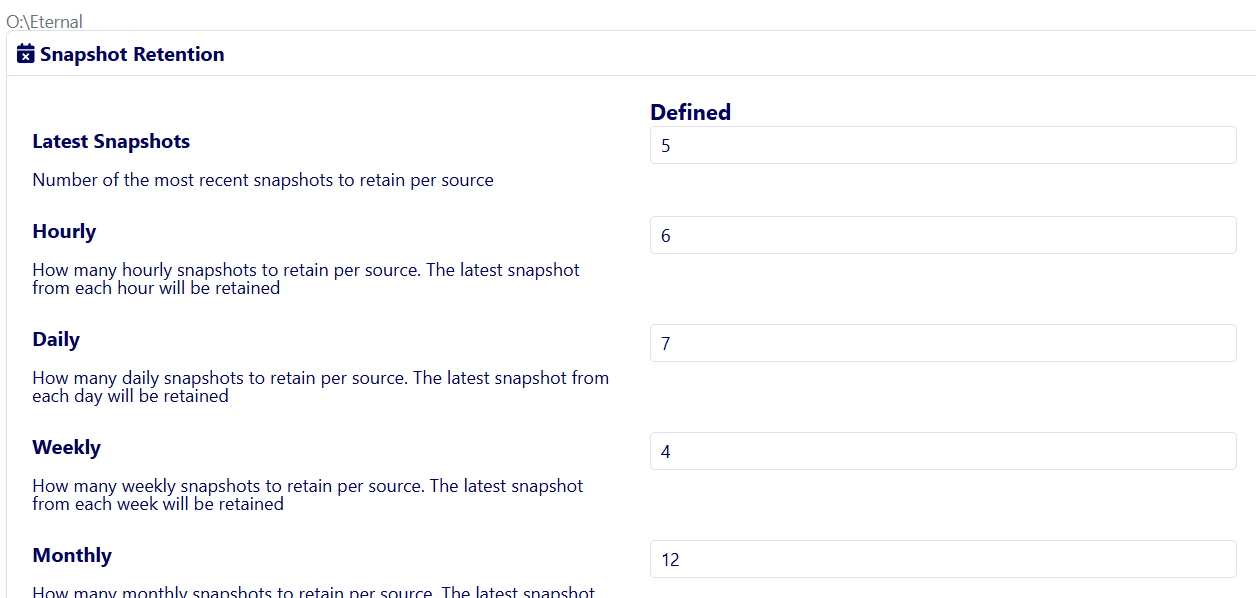This screenshot has height=598, width=1256.
Task: Click the Daily setting label
Action: (x=56, y=339)
